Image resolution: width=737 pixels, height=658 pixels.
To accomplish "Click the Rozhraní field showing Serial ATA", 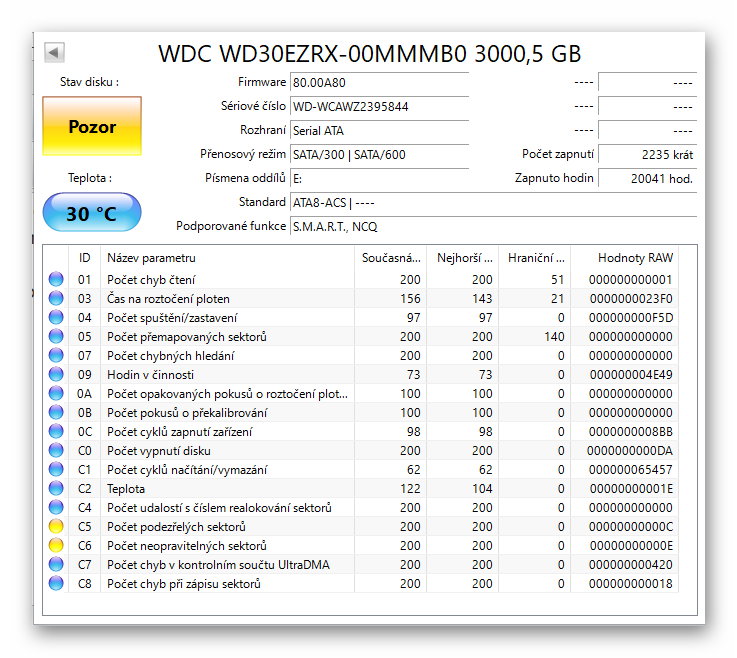I will point(380,131).
